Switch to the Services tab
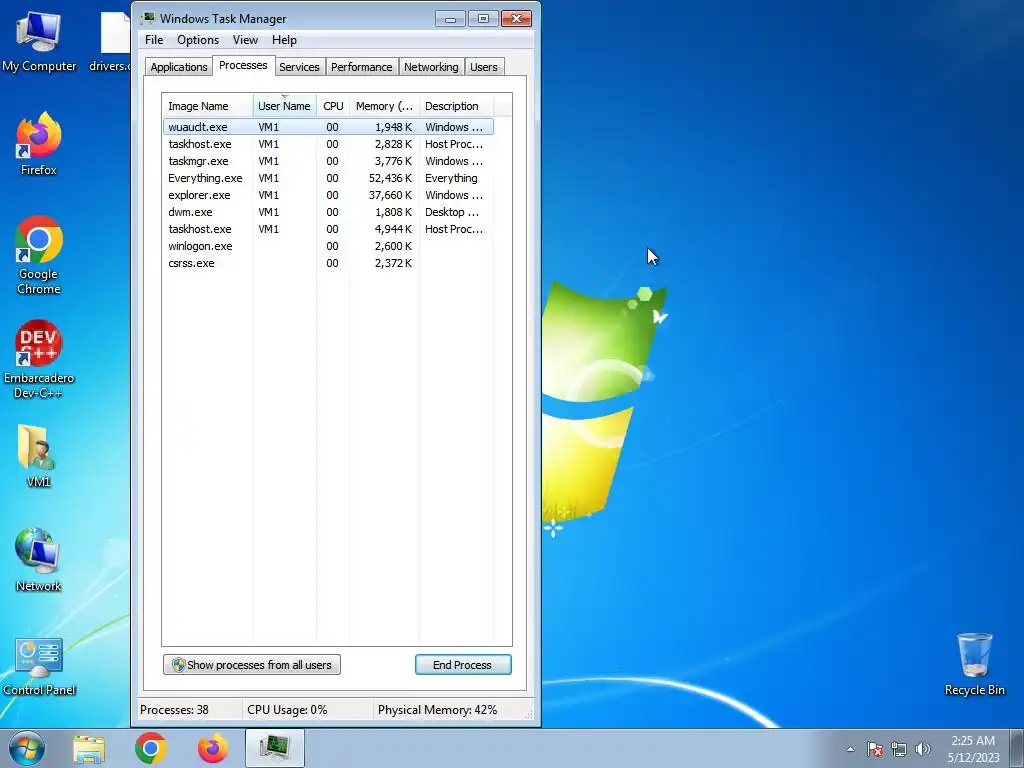This screenshot has height=768, width=1024. click(x=299, y=67)
